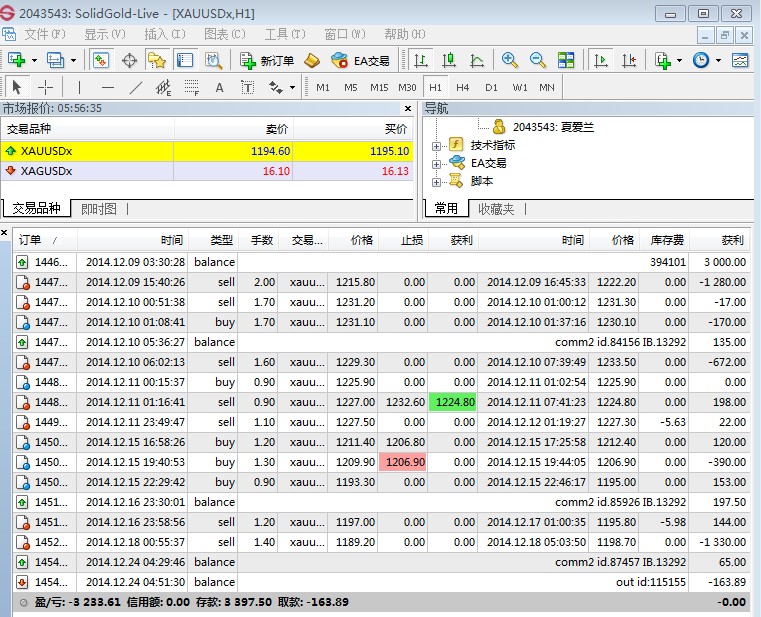Toggle the Terminal window icon
Screen dimensions: 761x617
(185, 60)
